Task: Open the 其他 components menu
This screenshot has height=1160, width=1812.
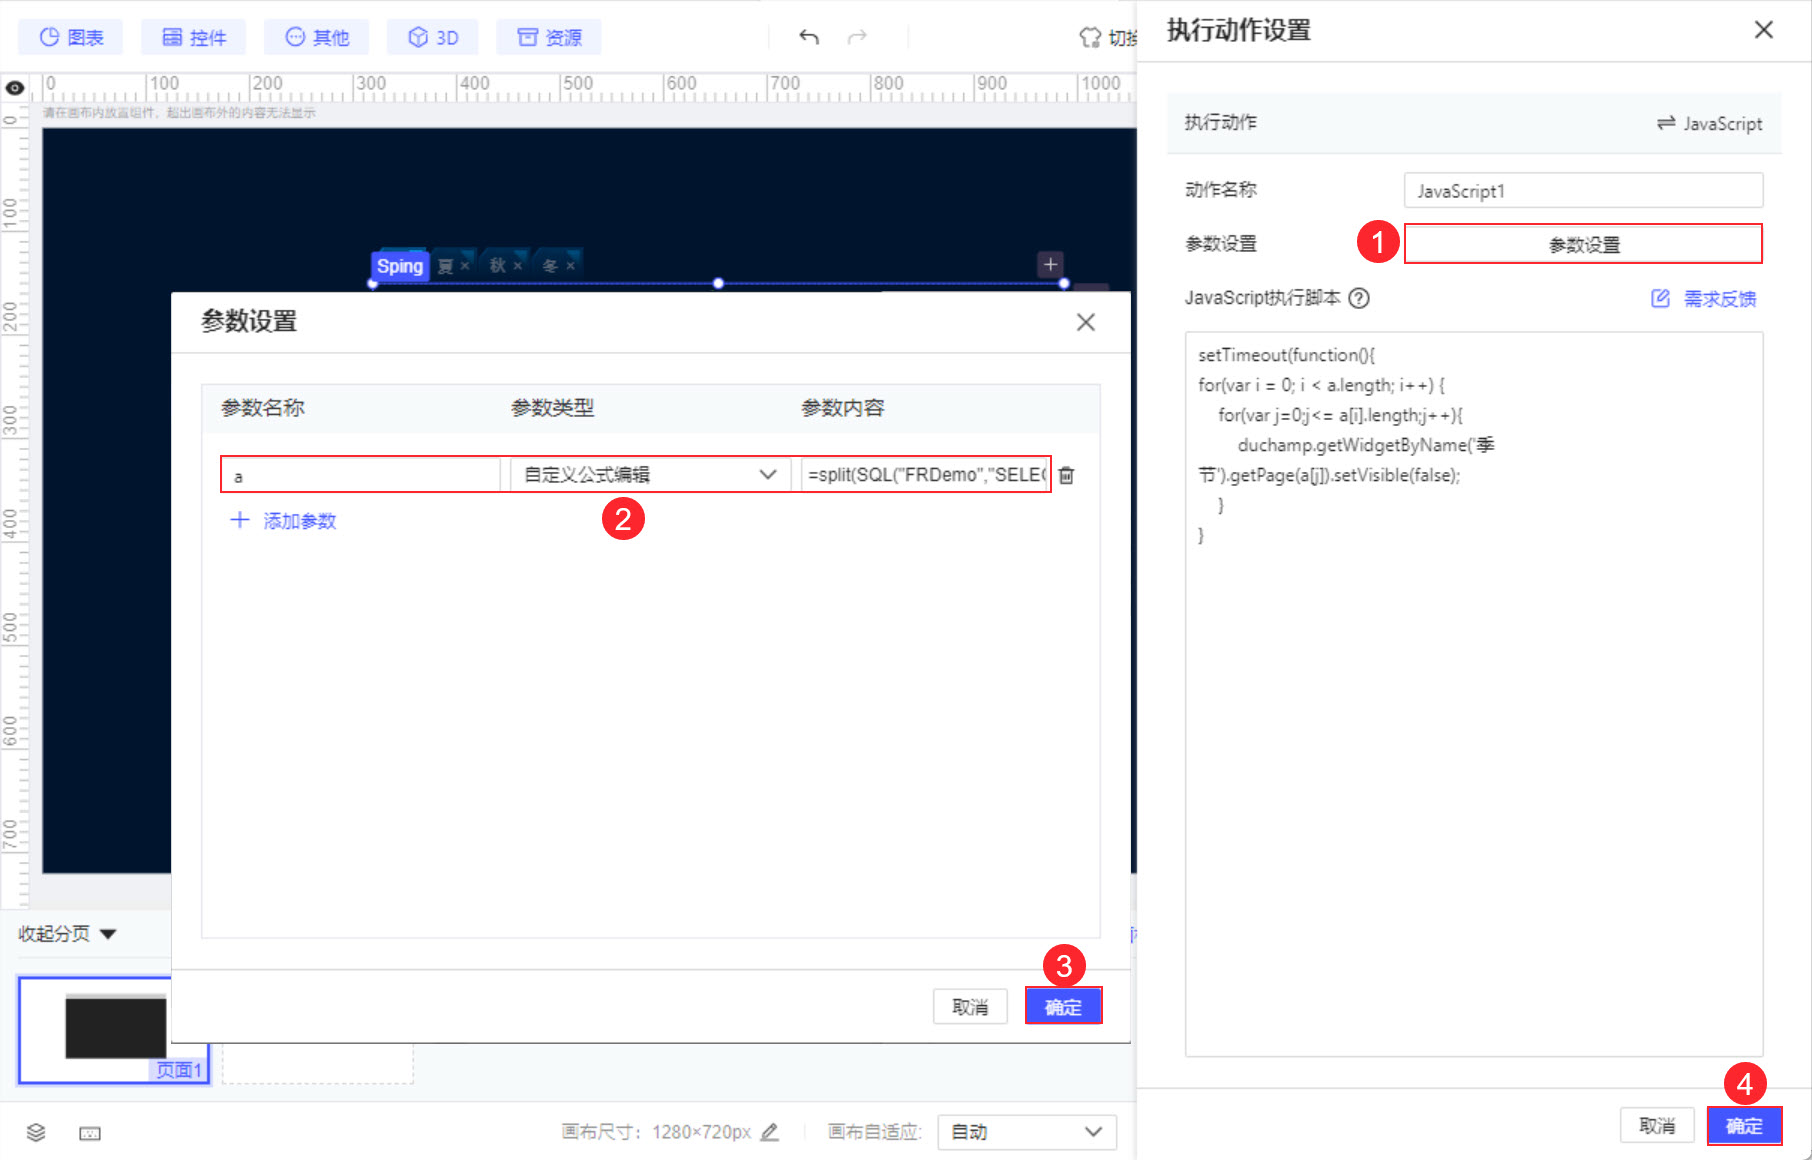Action: tap(317, 37)
